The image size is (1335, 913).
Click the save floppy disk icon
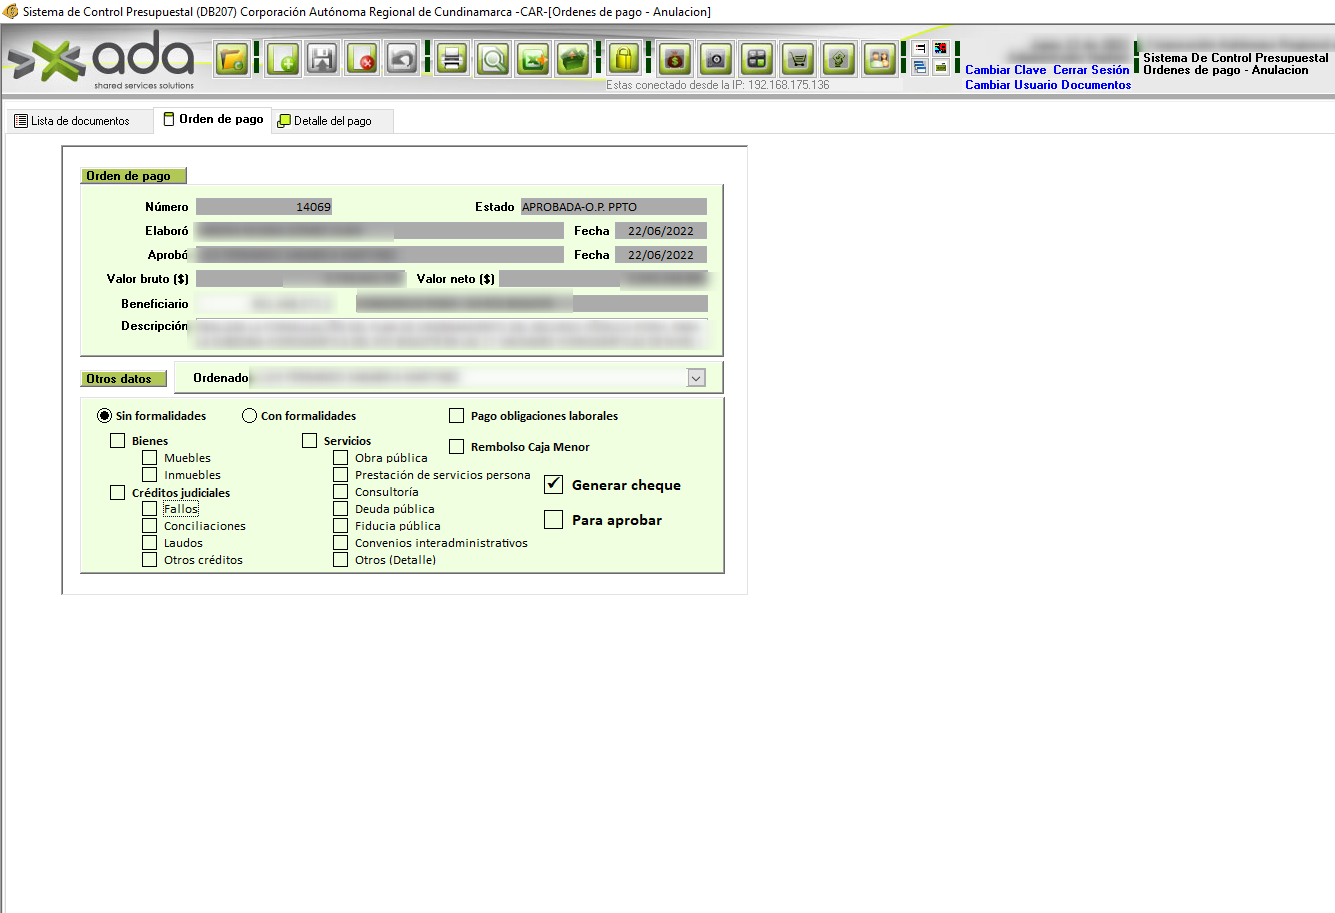tap(322, 59)
